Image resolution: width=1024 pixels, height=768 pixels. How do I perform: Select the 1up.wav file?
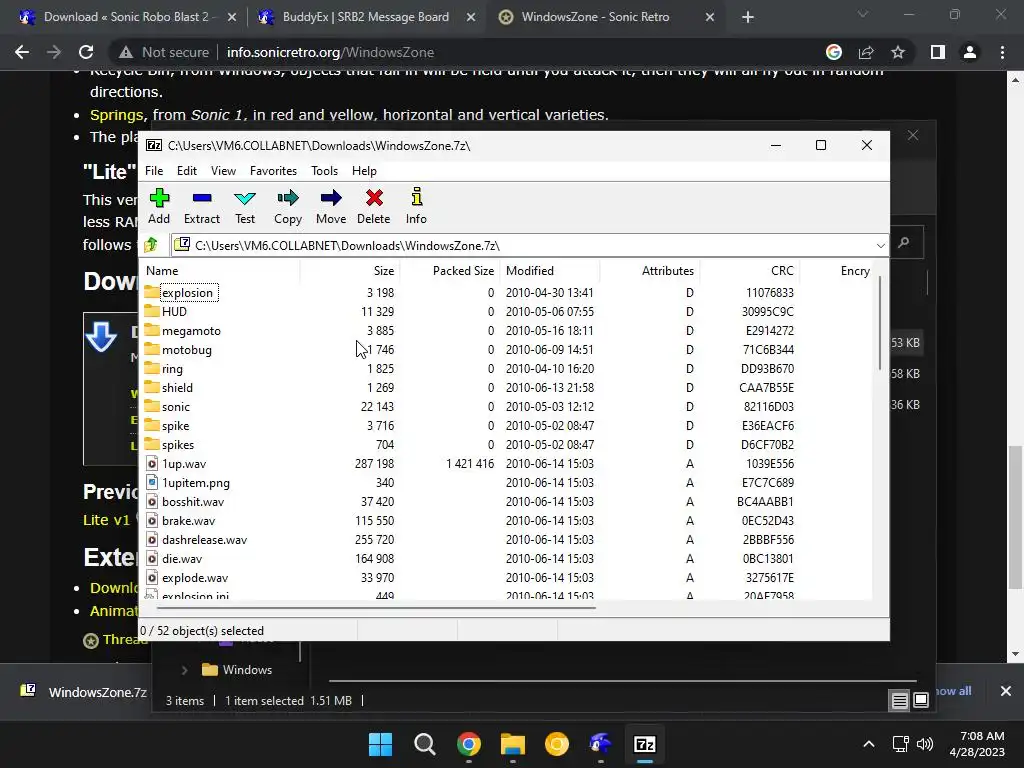(184, 464)
